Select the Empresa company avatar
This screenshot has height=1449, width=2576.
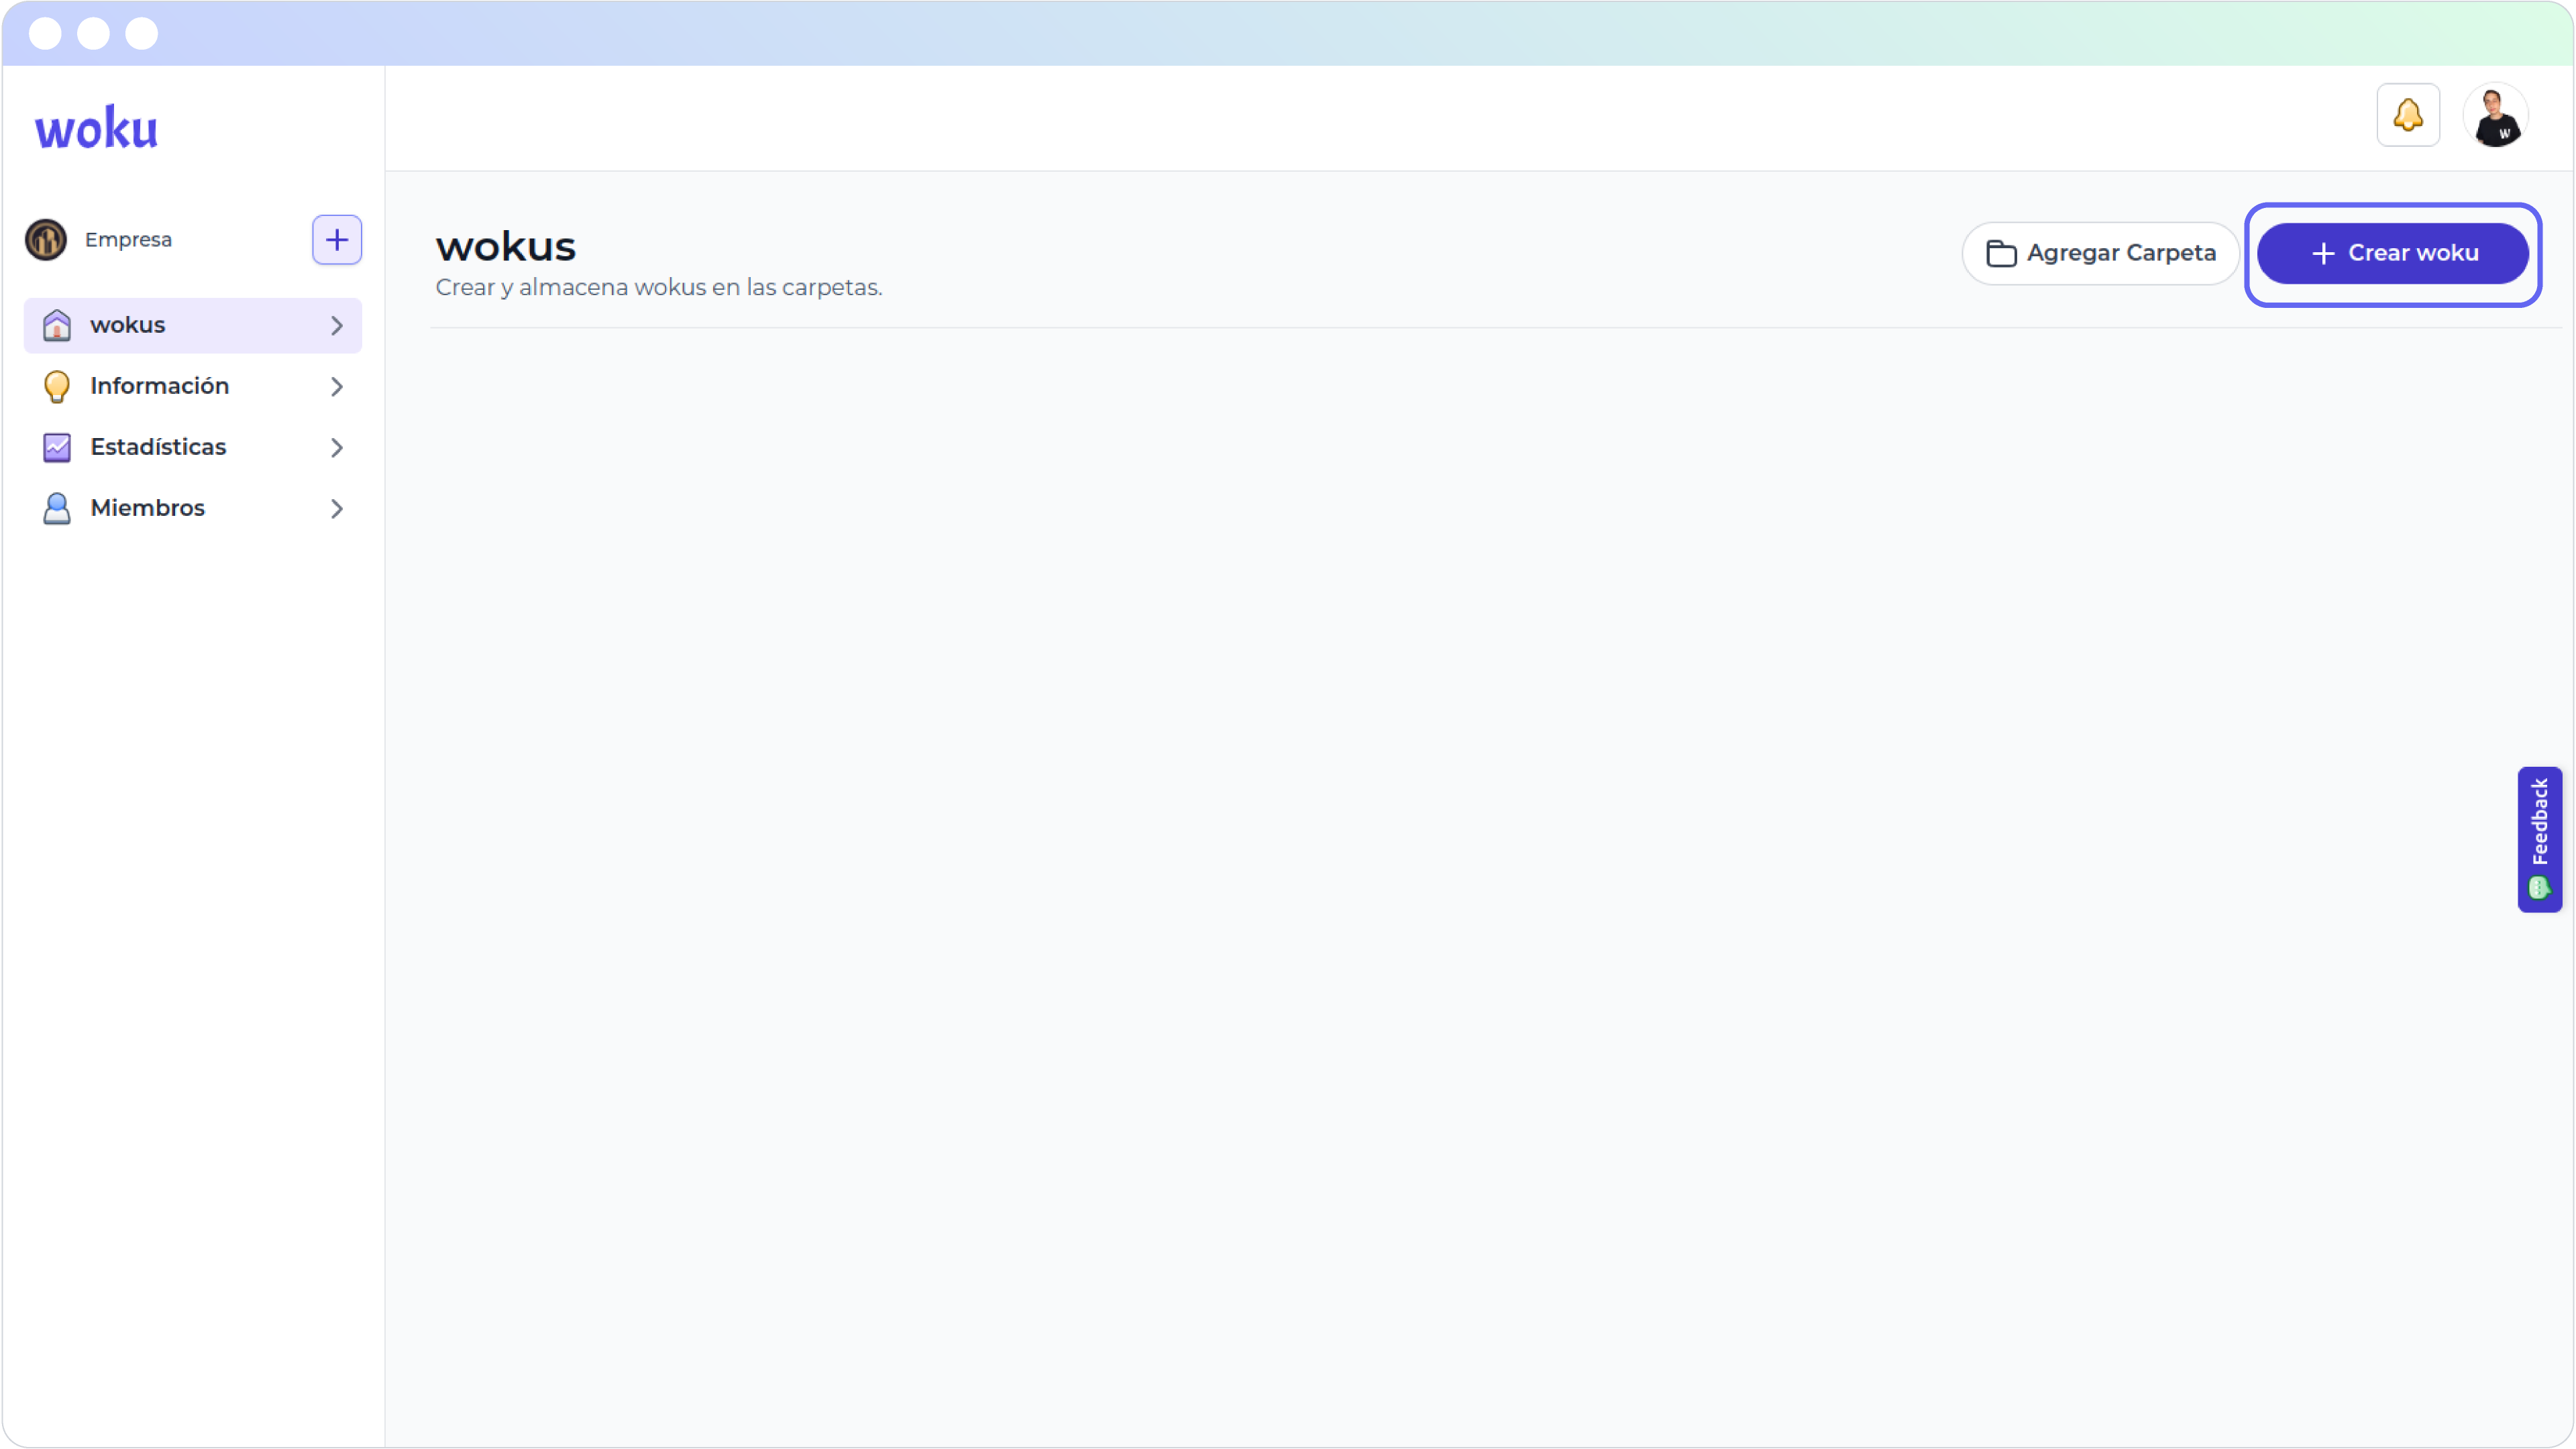pyautogui.click(x=45, y=239)
